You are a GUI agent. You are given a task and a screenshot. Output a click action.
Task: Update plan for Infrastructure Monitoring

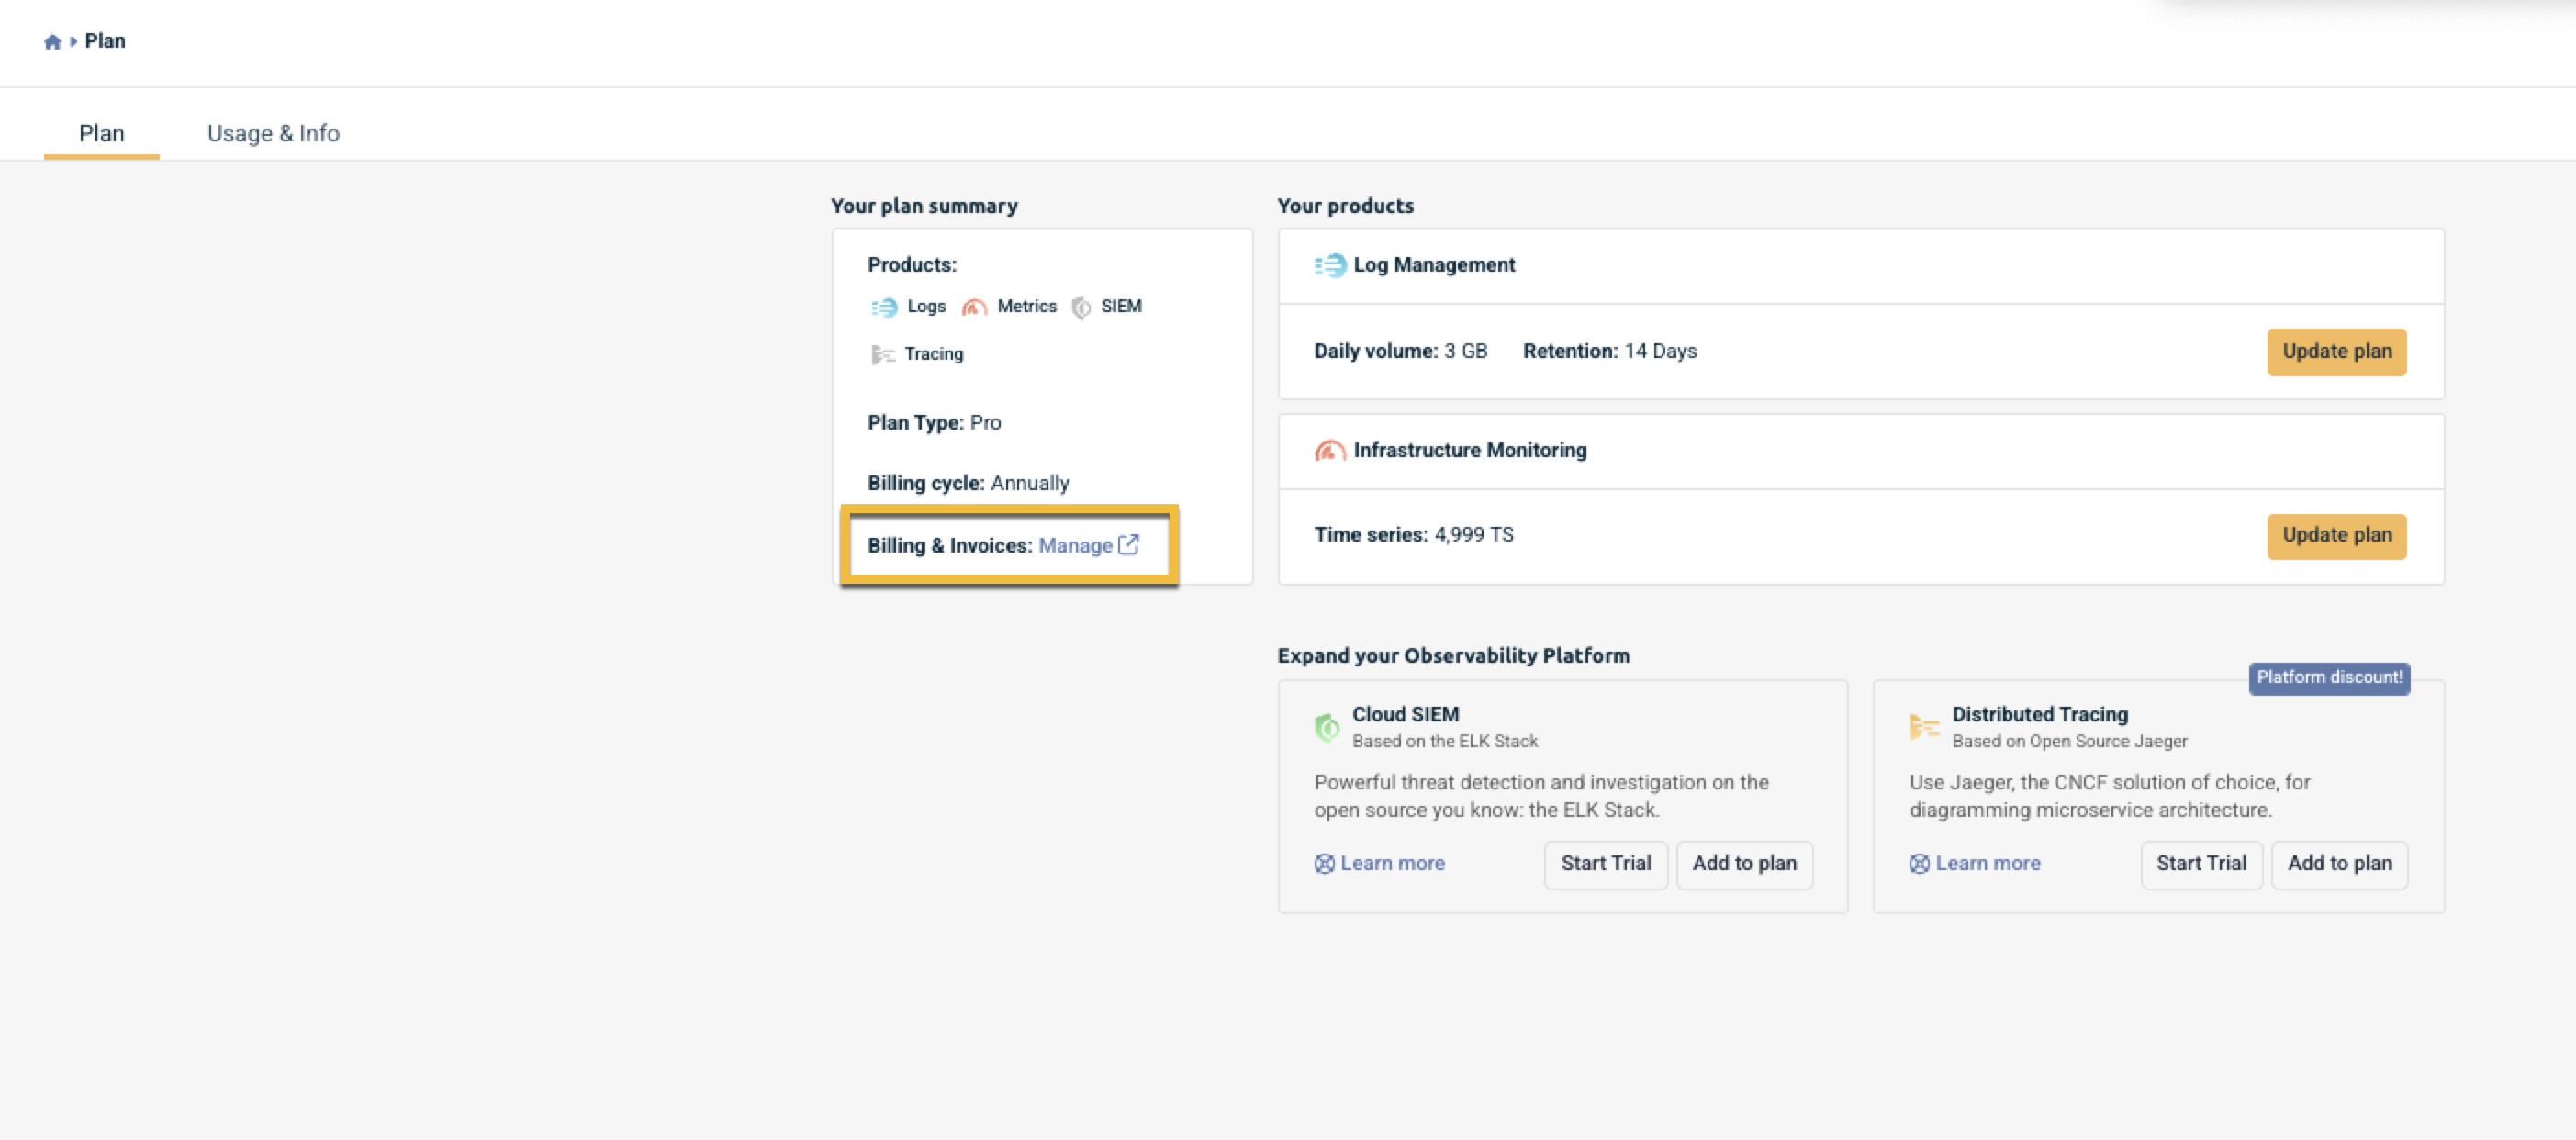point(2336,535)
